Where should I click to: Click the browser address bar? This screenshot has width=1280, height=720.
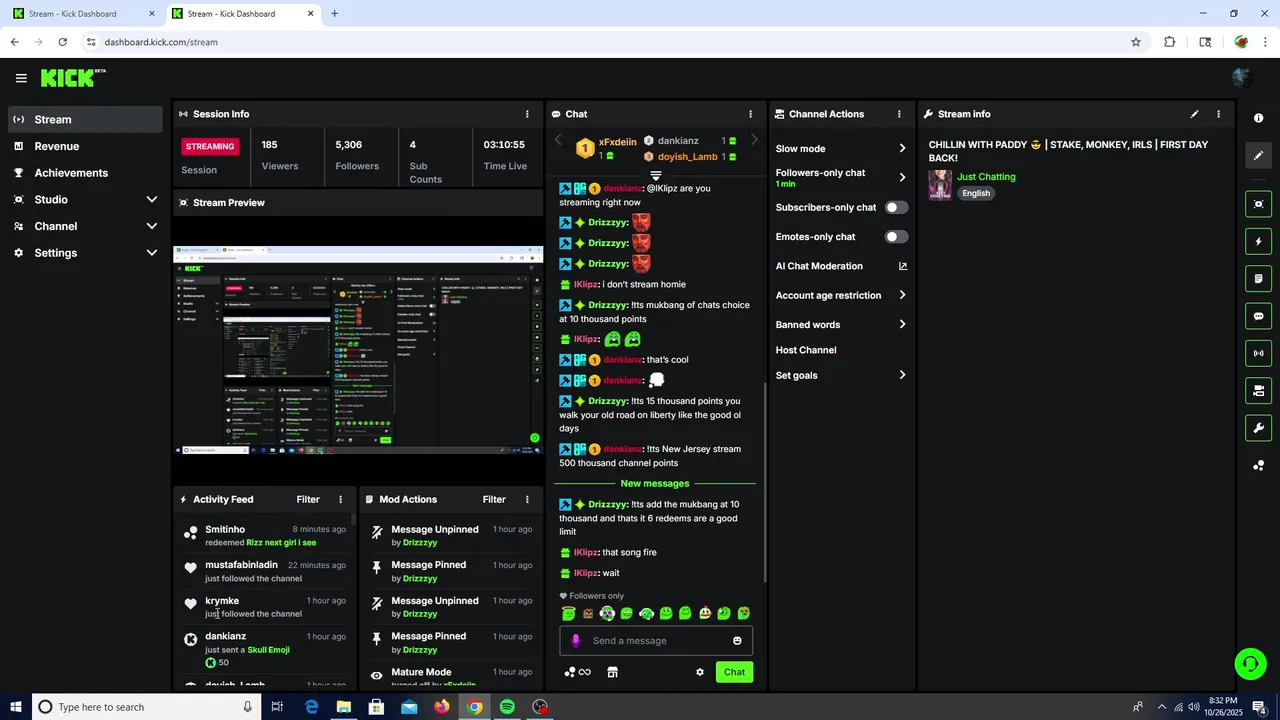click(610, 42)
